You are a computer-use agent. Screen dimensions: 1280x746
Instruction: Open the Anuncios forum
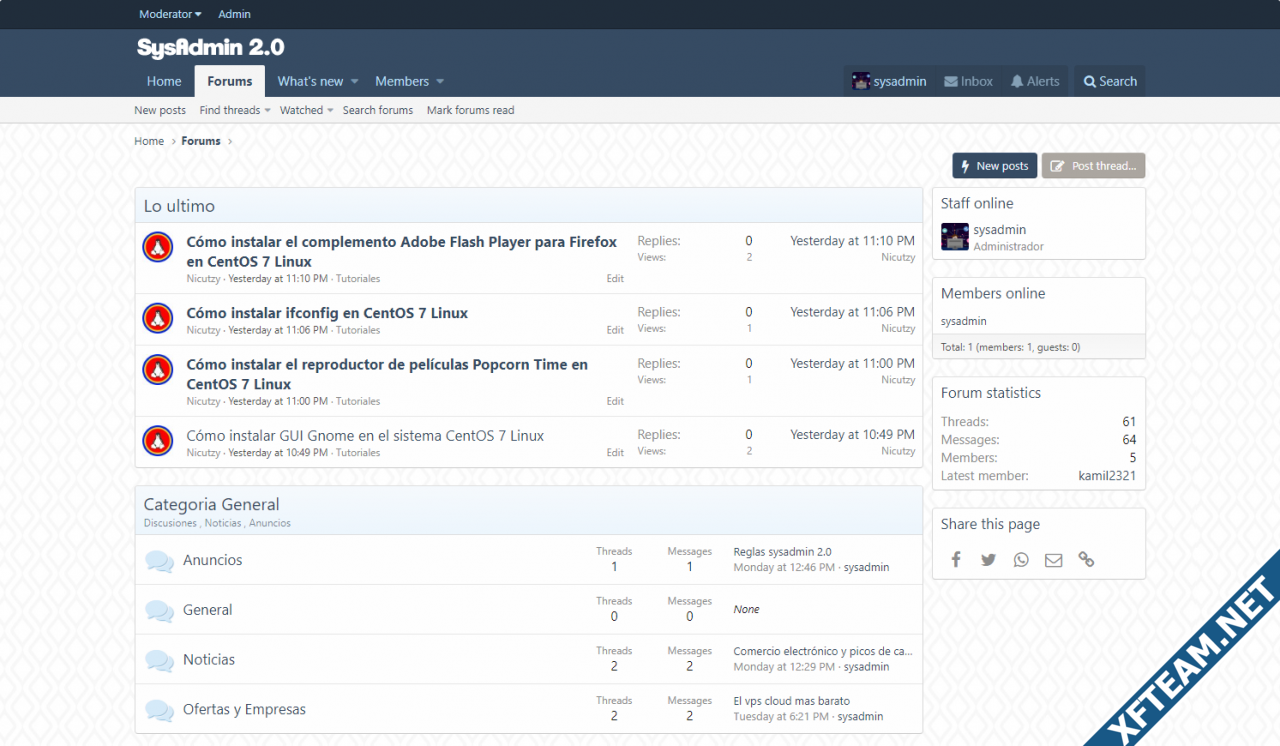(x=212, y=560)
